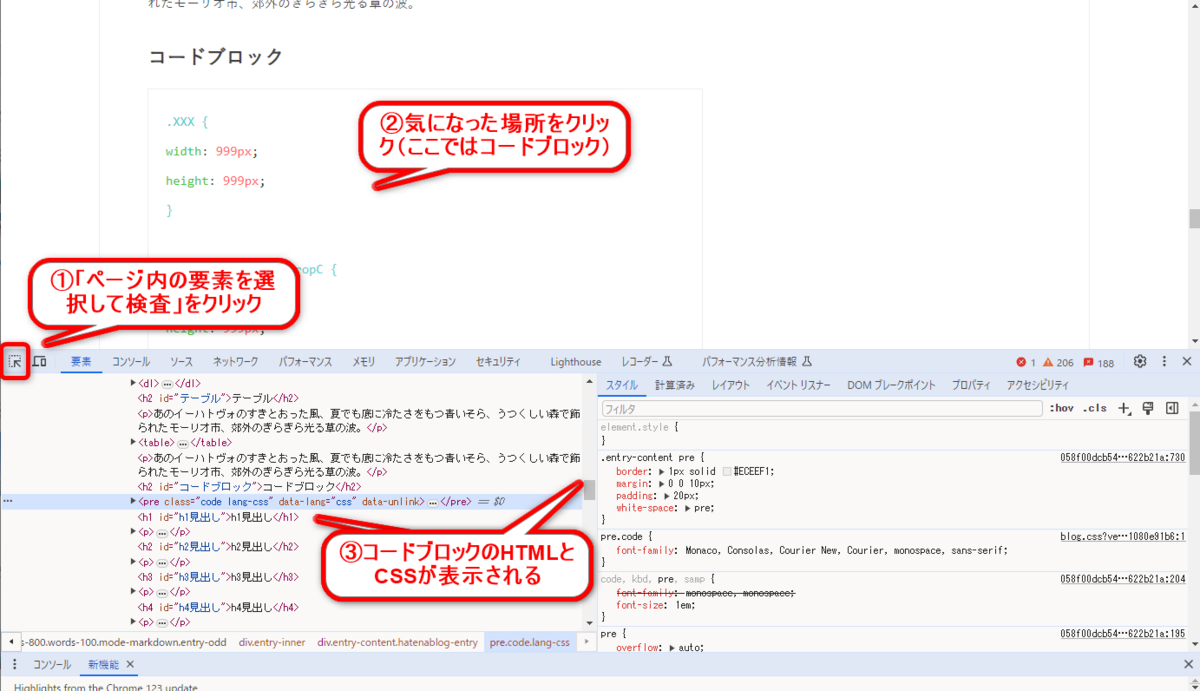Expand the pre code lang-css node
Image resolution: width=1200 pixels, height=691 pixels.
coord(134,501)
